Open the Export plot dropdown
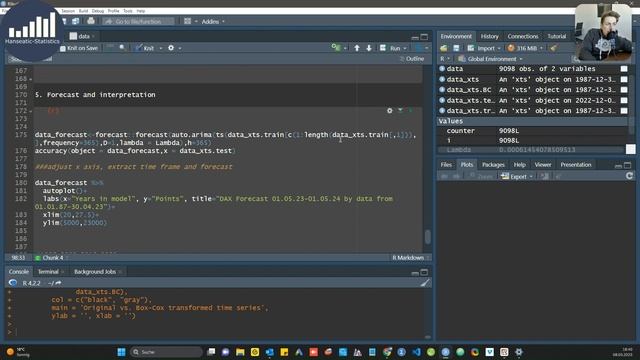The width and height of the screenshot is (640, 360). point(517,176)
